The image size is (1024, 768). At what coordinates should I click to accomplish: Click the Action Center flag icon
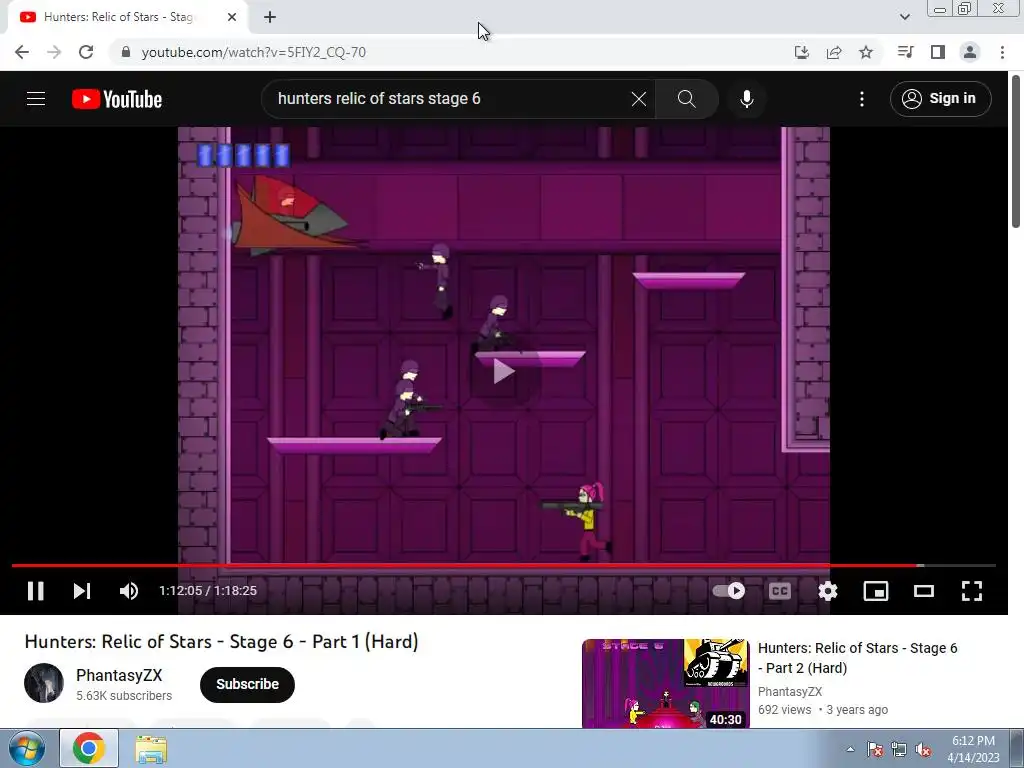[875, 749]
